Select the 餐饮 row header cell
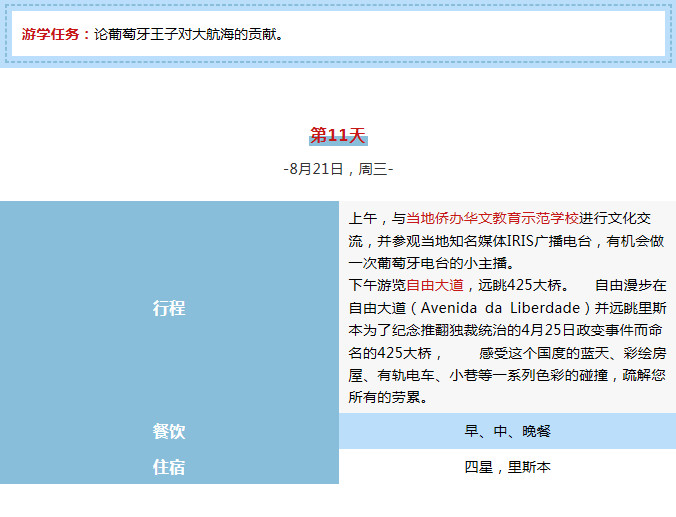The width and height of the screenshot is (676, 517). click(169, 431)
